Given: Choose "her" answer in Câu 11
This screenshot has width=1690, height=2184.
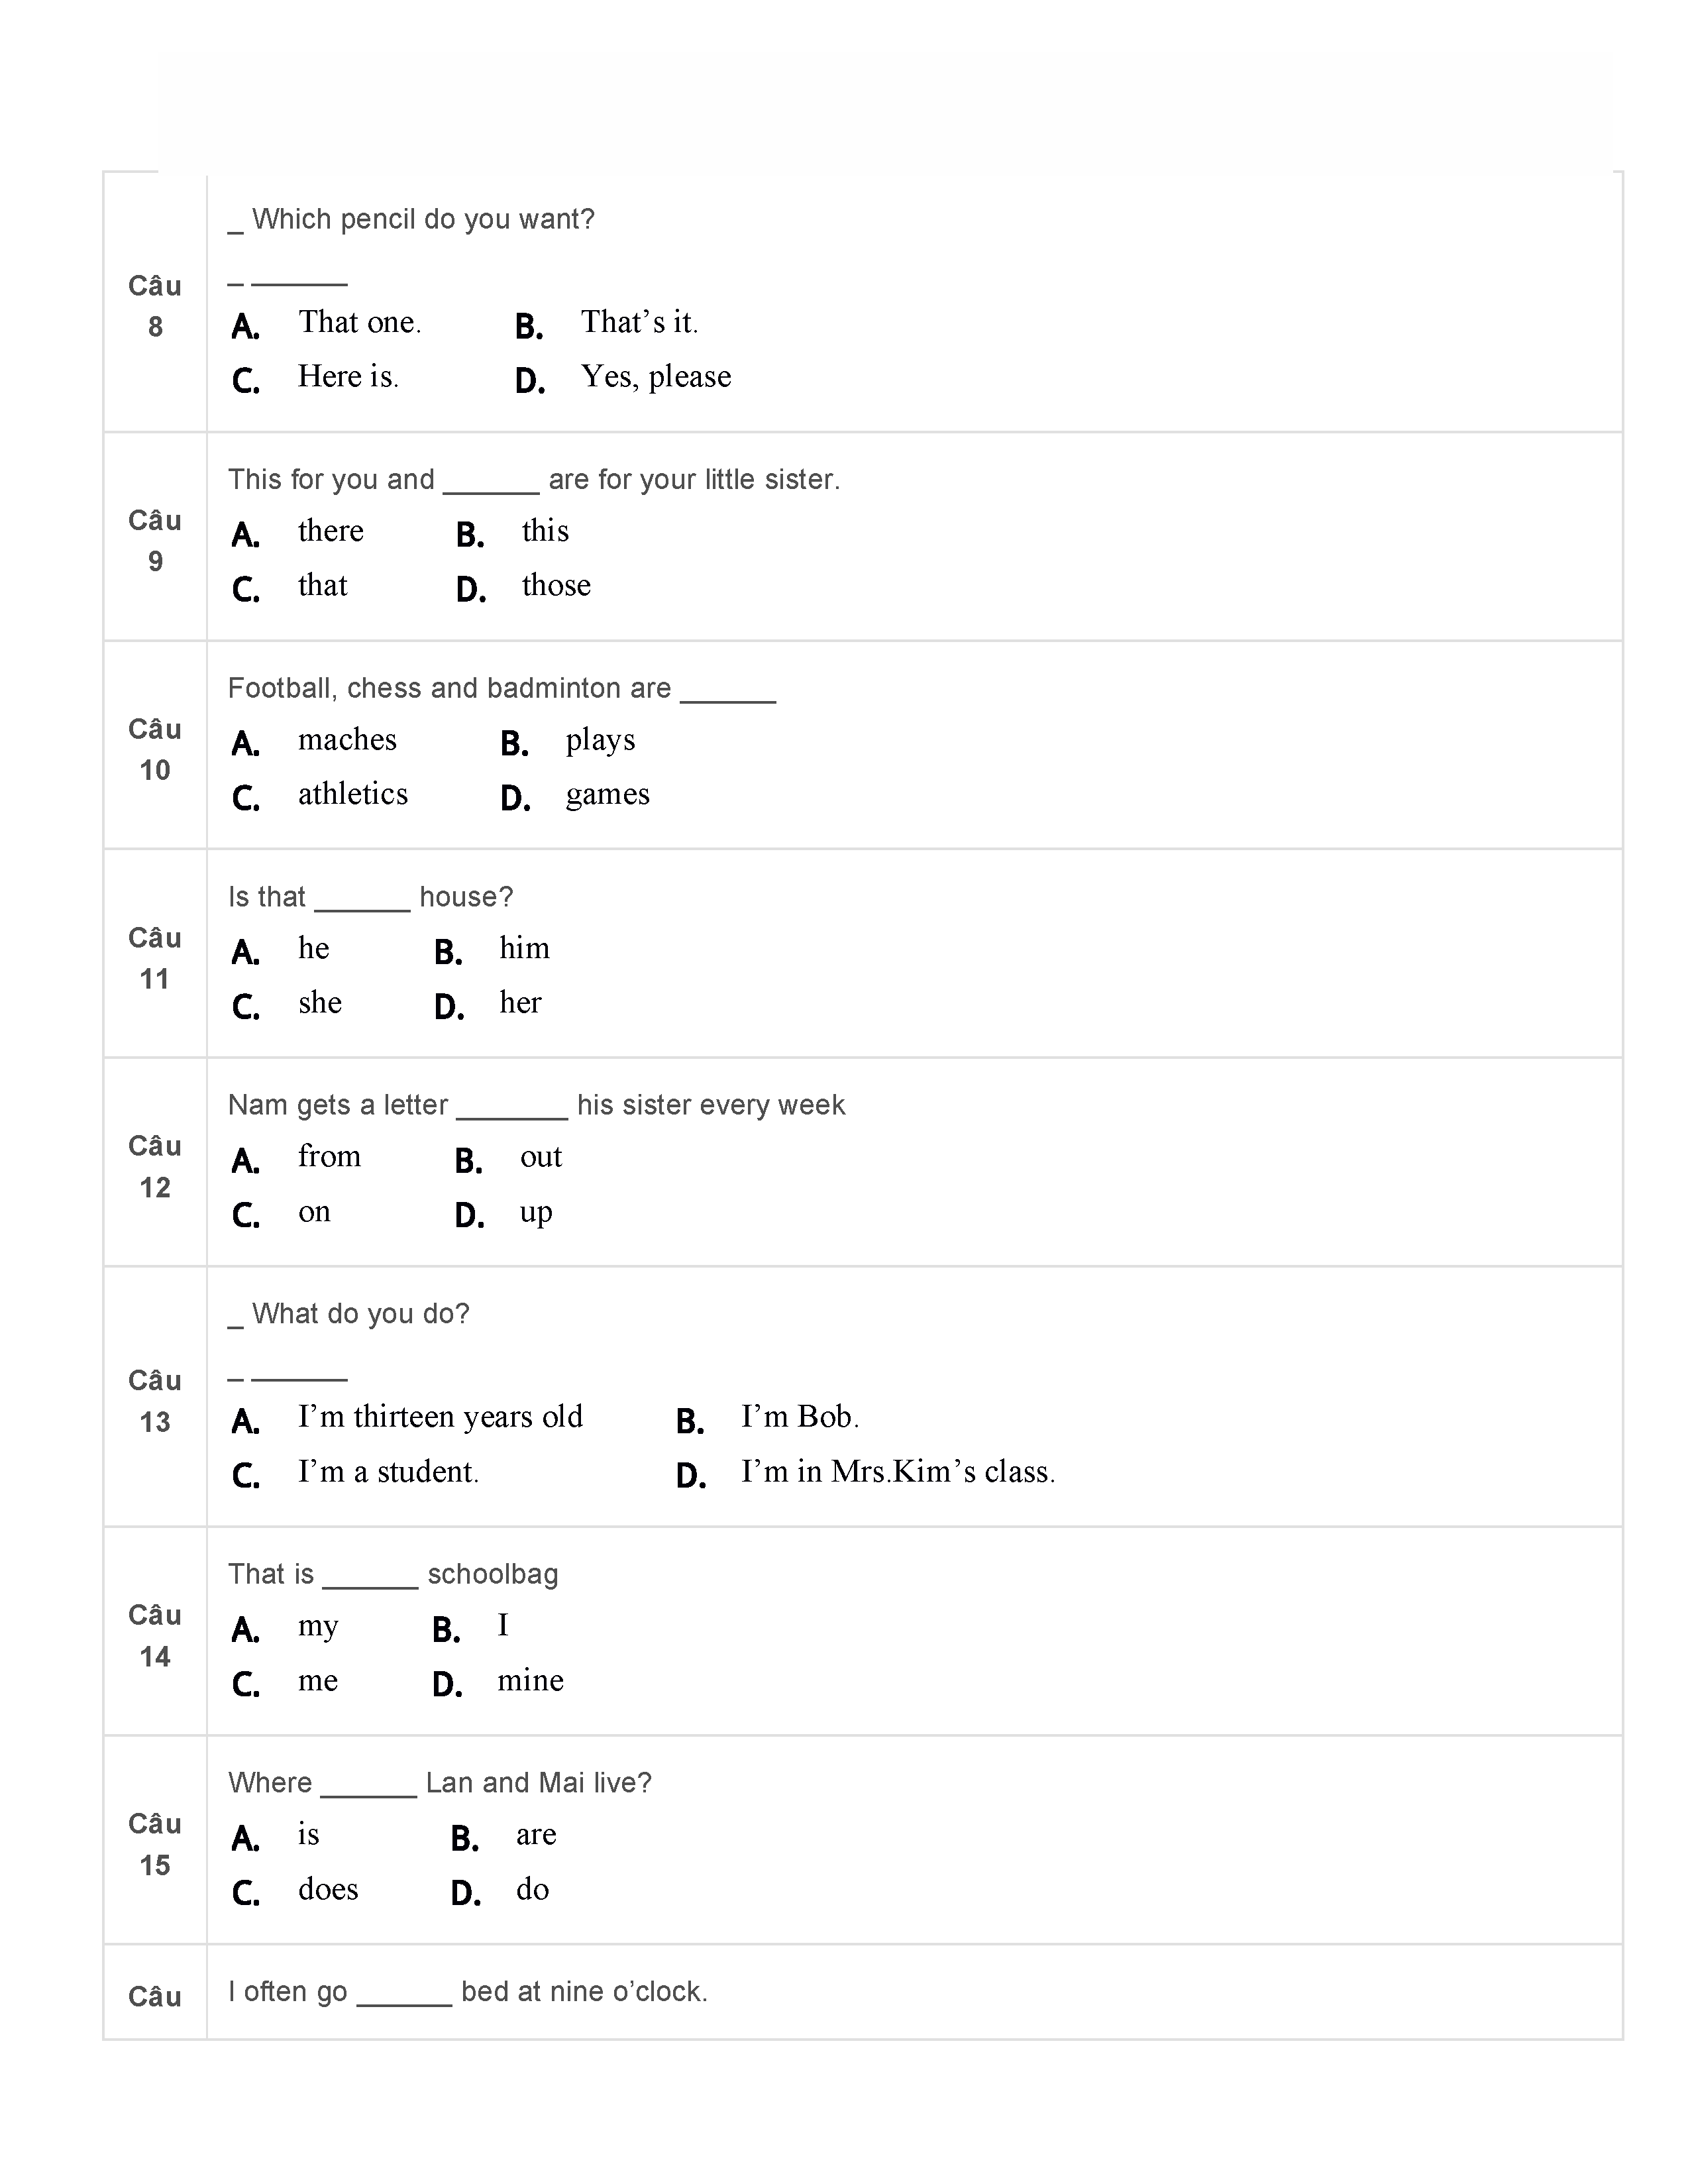Looking at the screenshot, I should pyautogui.click(x=520, y=1003).
